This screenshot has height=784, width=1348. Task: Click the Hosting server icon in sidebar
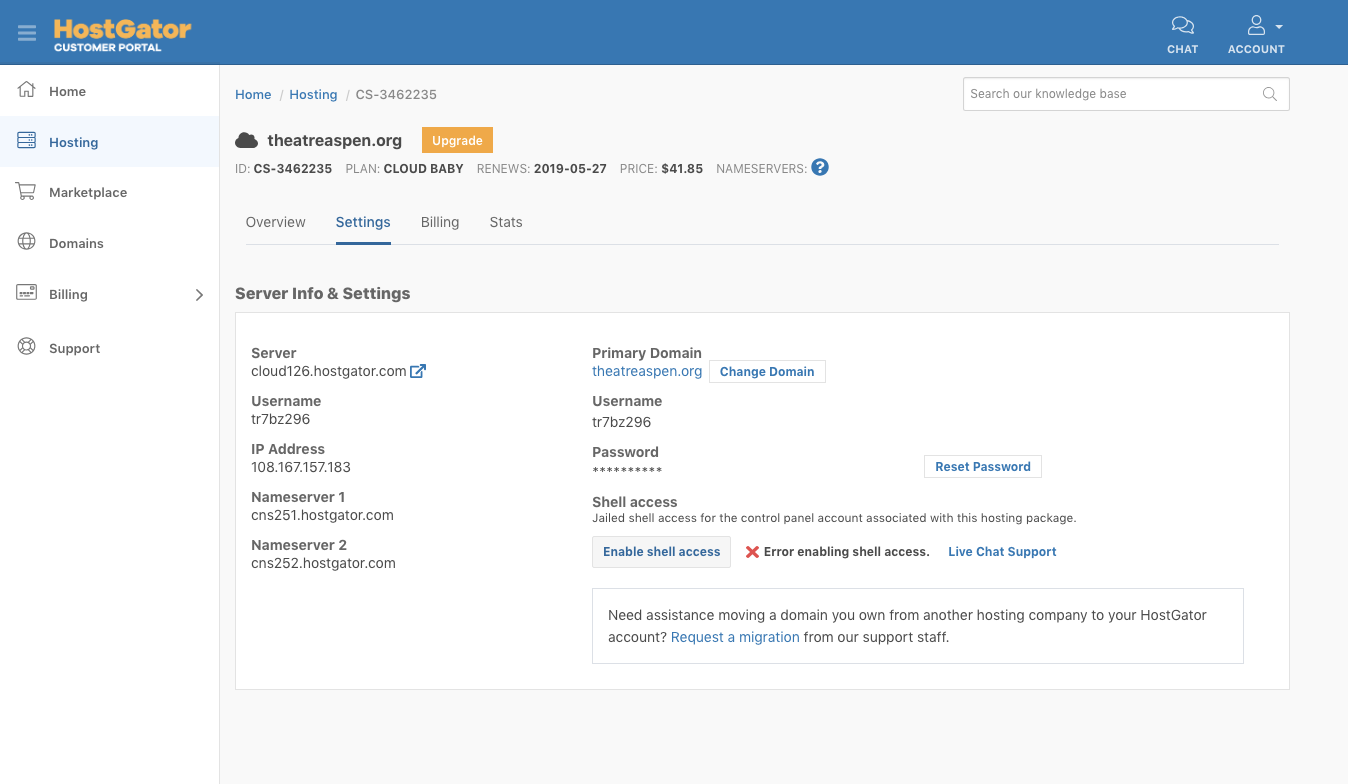[27, 141]
